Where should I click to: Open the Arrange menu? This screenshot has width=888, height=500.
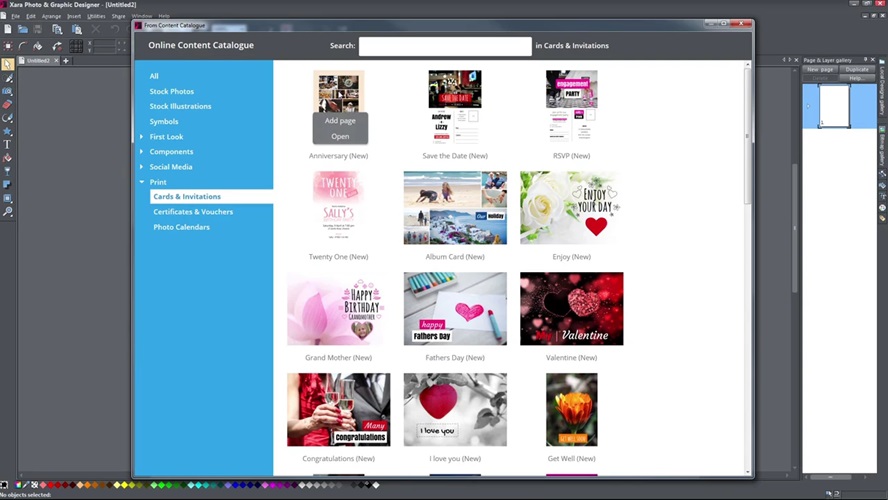51,16
